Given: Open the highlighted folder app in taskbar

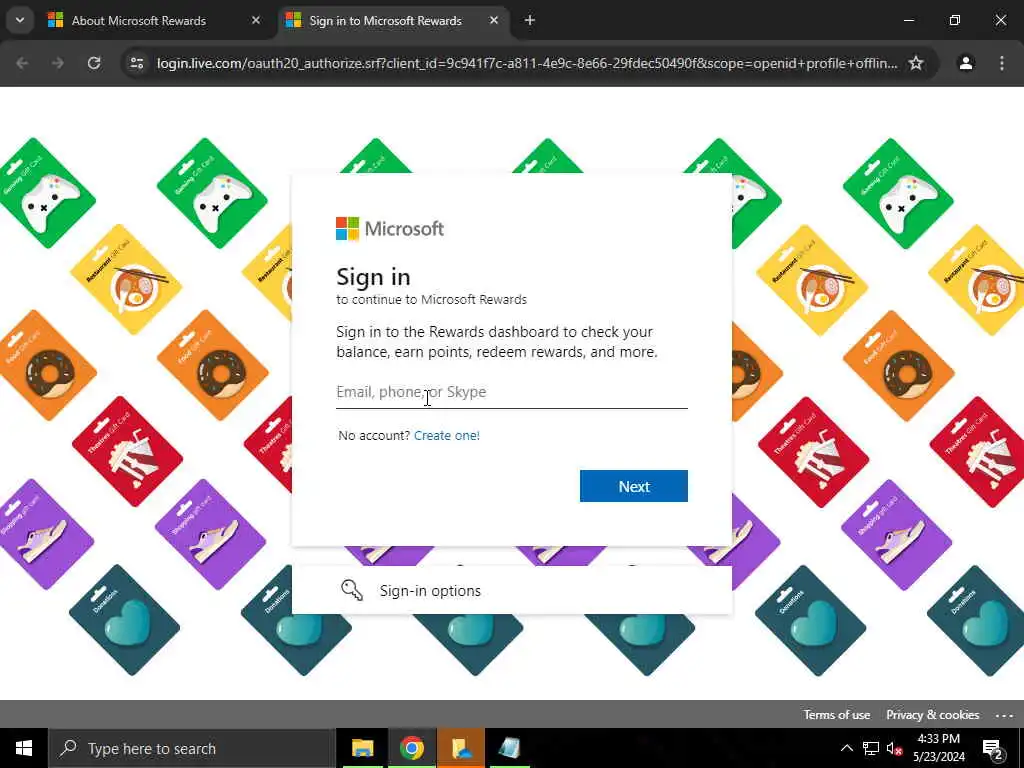Looking at the screenshot, I should pos(460,748).
